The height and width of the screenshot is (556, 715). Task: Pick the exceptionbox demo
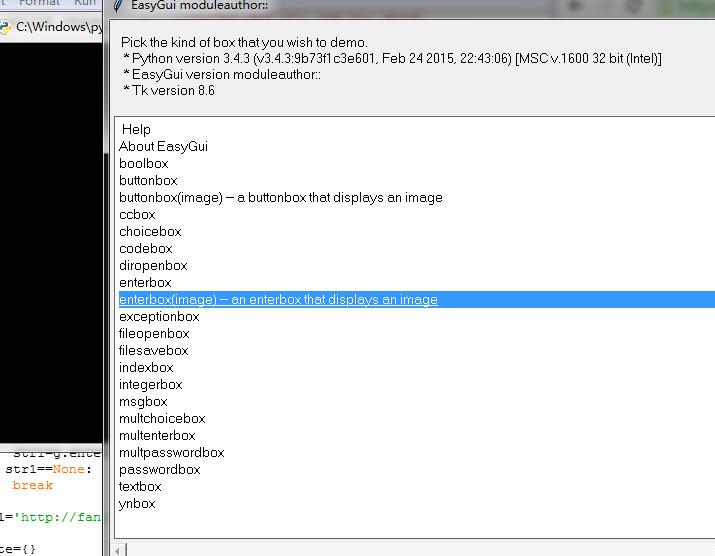159,317
